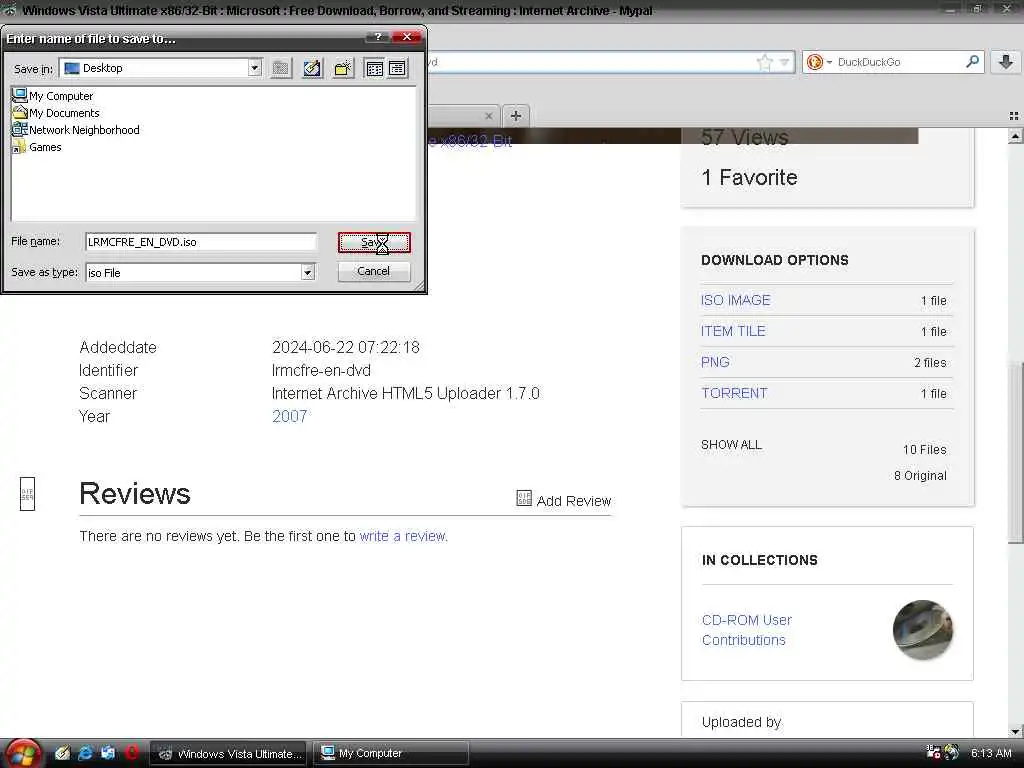This screenshot has width=1024, height=768.
Task: Click the vertical scrollbar thumb
Action: (x=1016, y=451)
